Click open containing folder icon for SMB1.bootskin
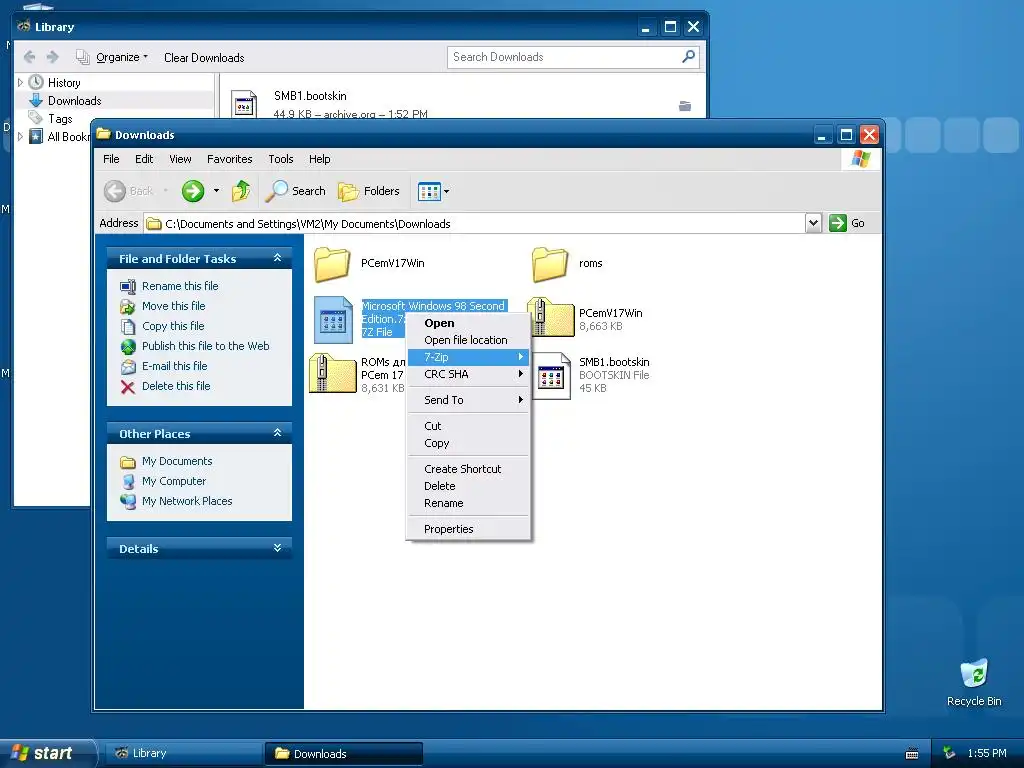 click(x=684, y=106)
